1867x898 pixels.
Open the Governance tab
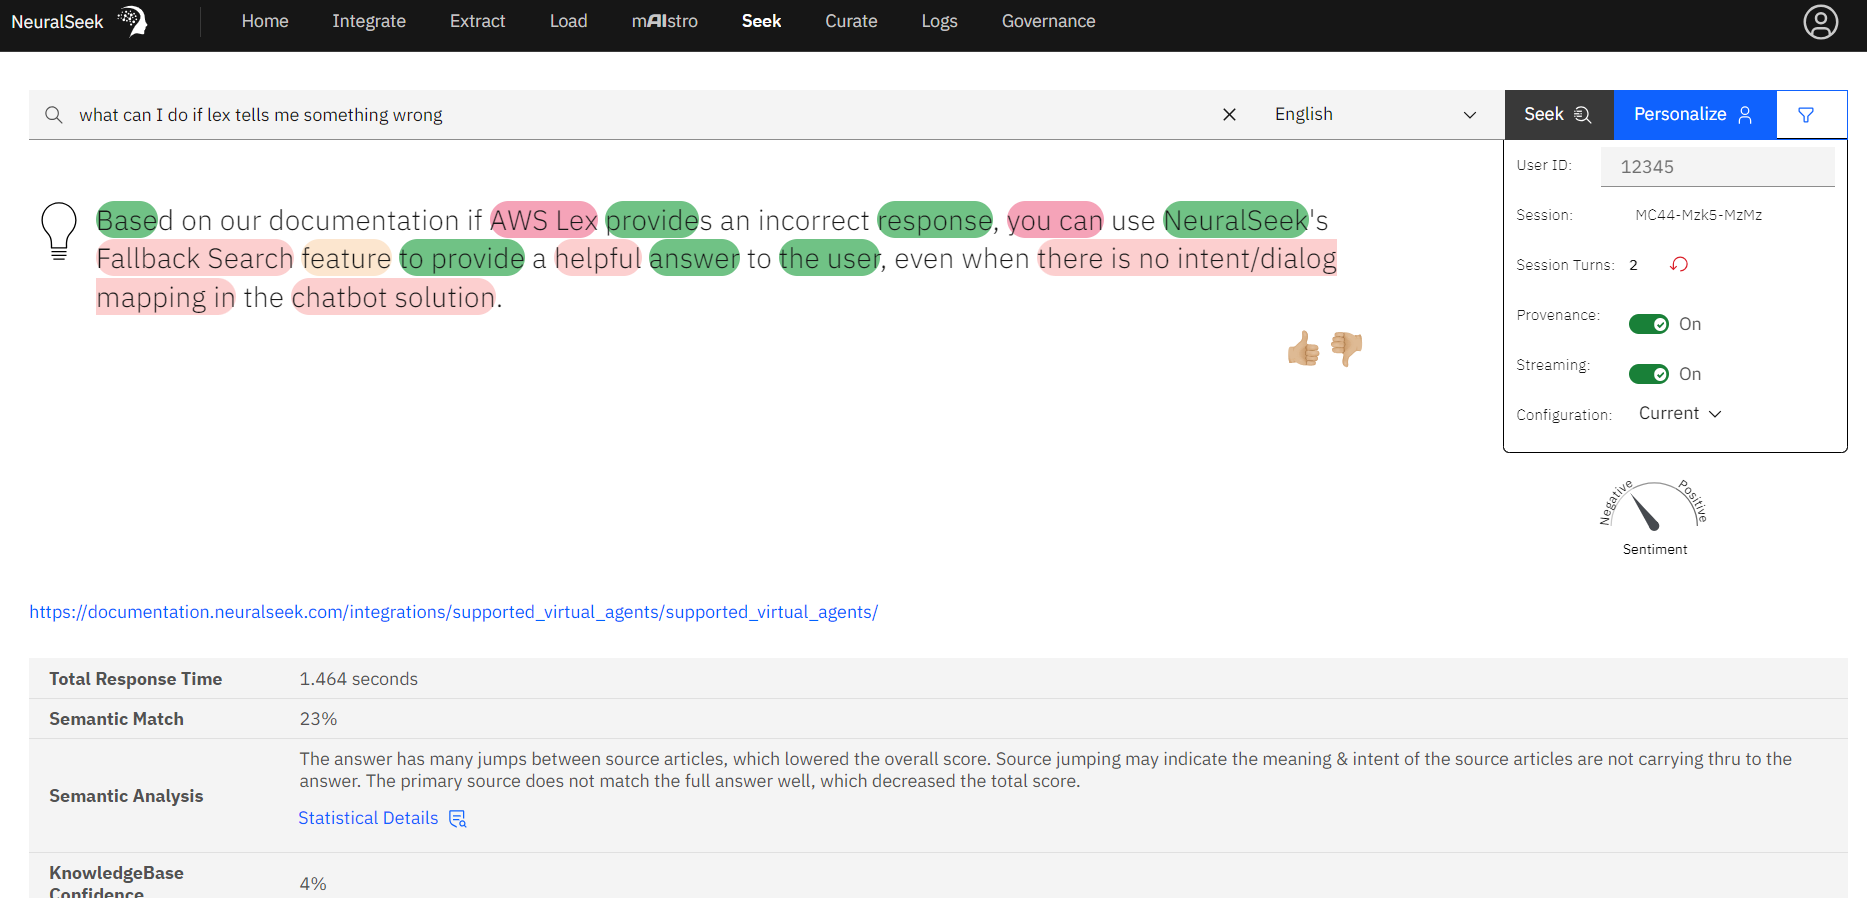1048,21
